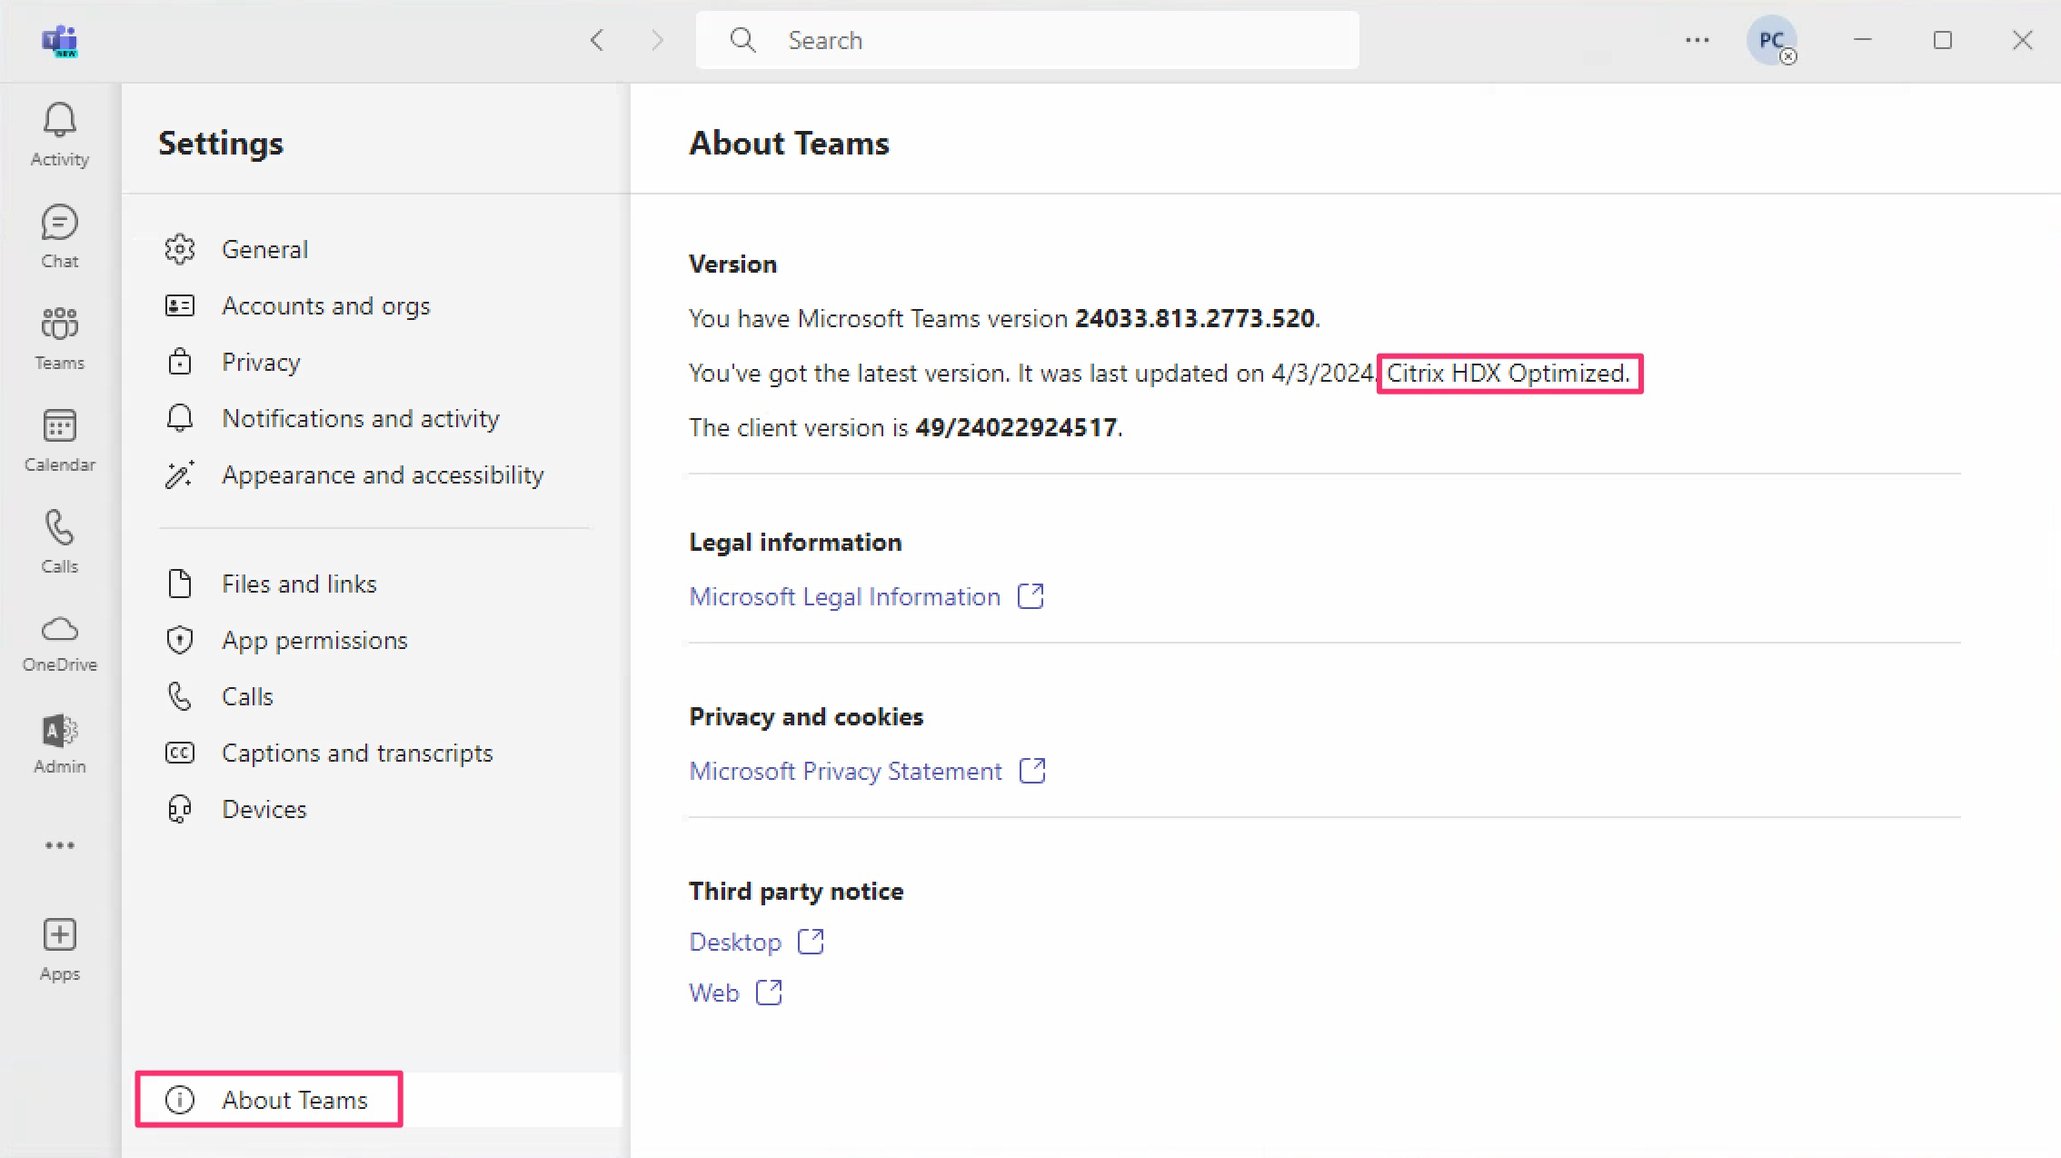Show more apps via the ellipsis icon
Screen dimensions: 2061x1158
[59, 845]
